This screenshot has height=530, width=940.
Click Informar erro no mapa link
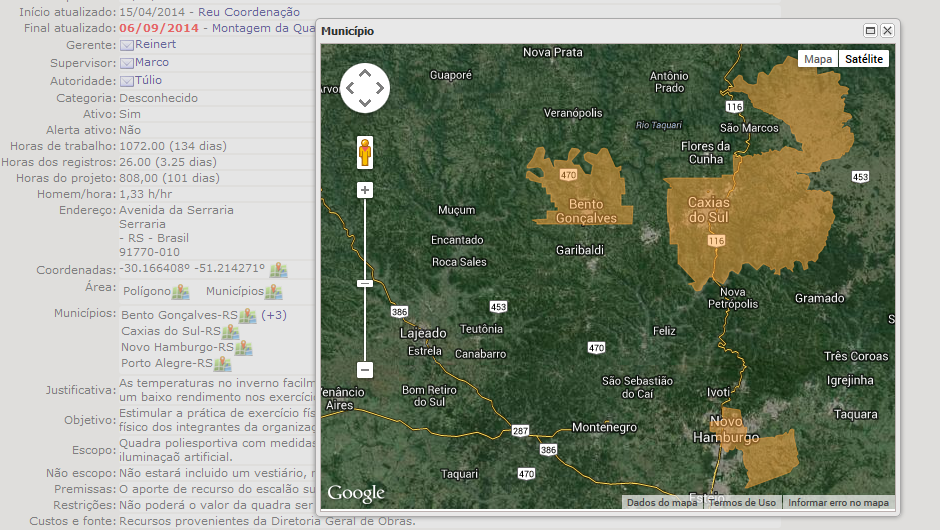(x=838, y=503)
